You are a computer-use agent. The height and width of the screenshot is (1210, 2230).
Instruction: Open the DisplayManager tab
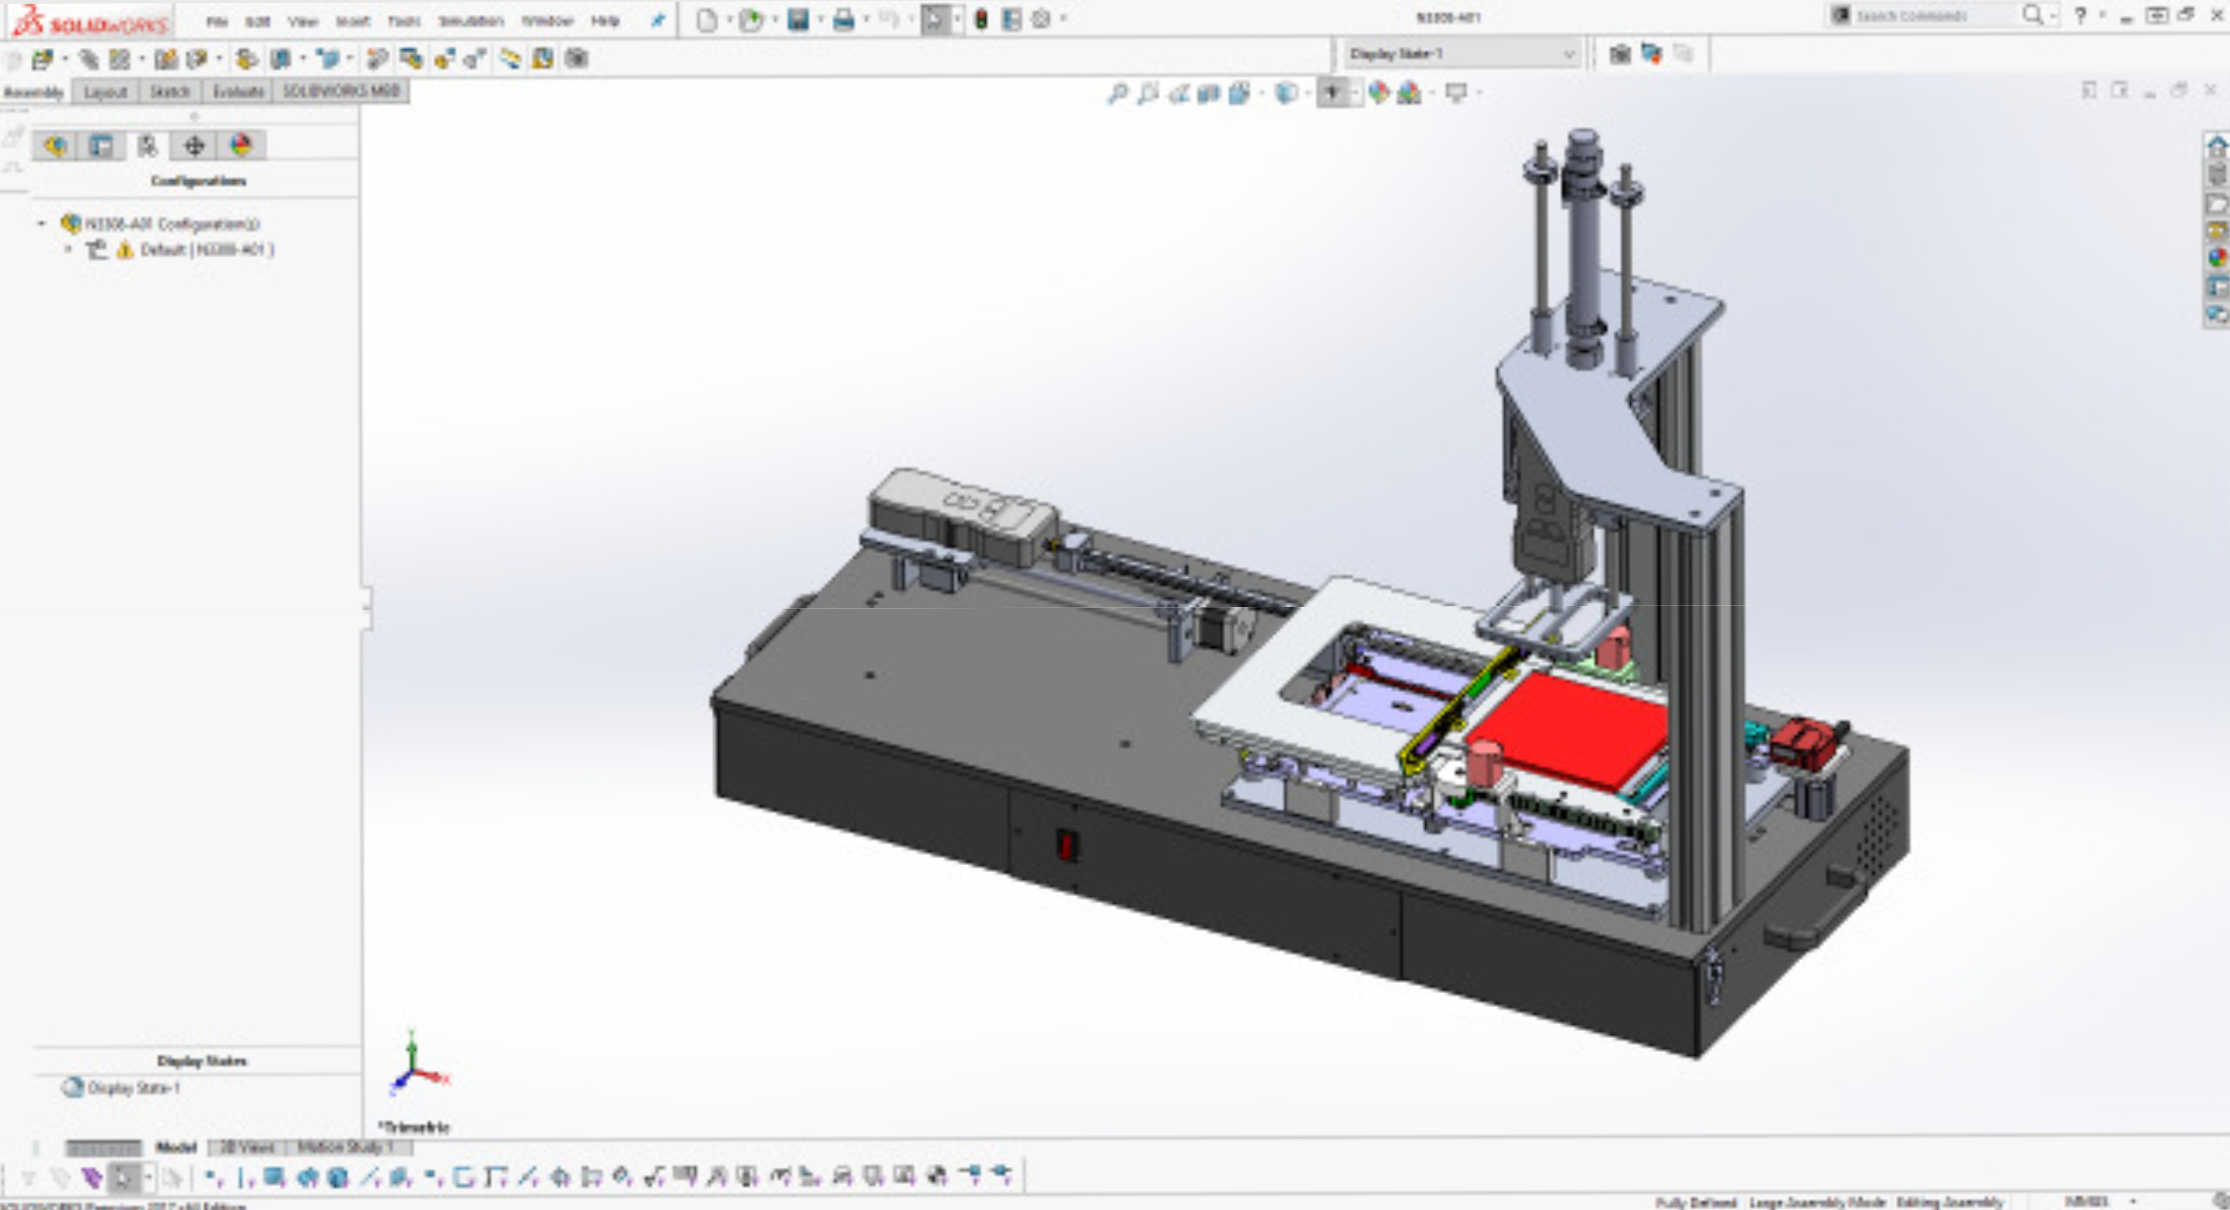tap(241, 146)
